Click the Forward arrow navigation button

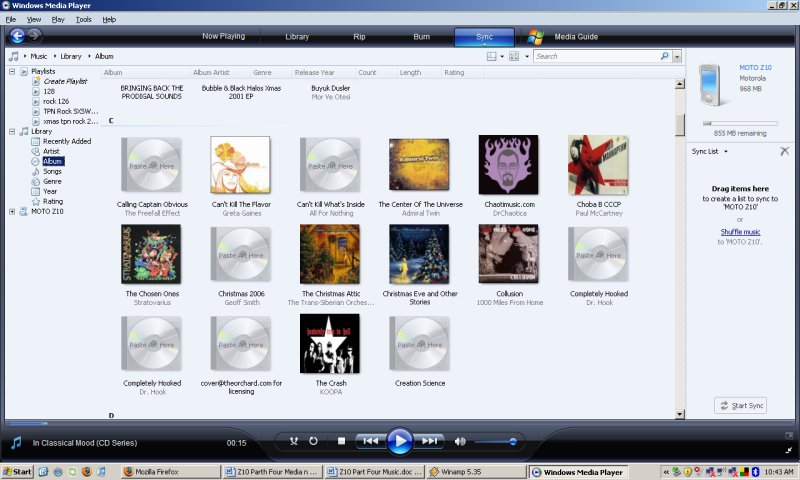[x=34, y=36]
